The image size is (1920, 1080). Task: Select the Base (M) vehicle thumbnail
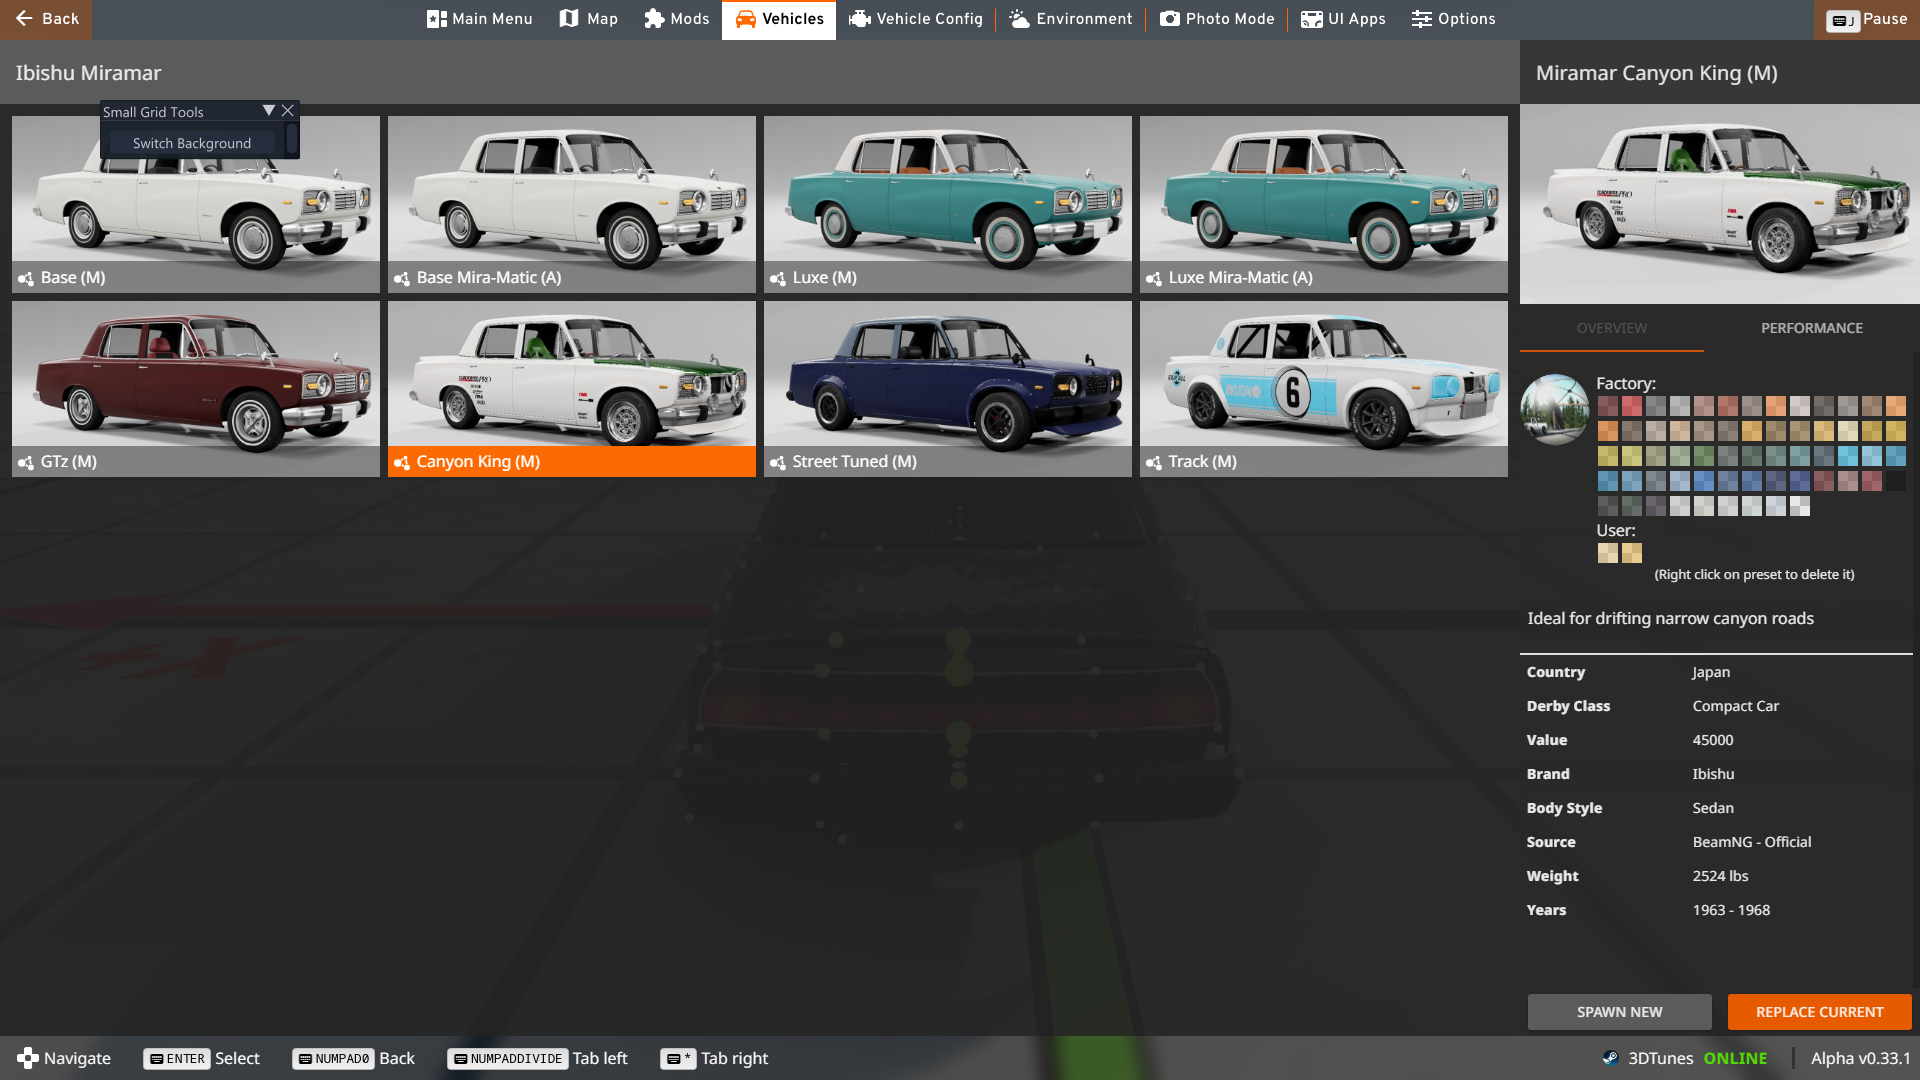click(196, 204)
